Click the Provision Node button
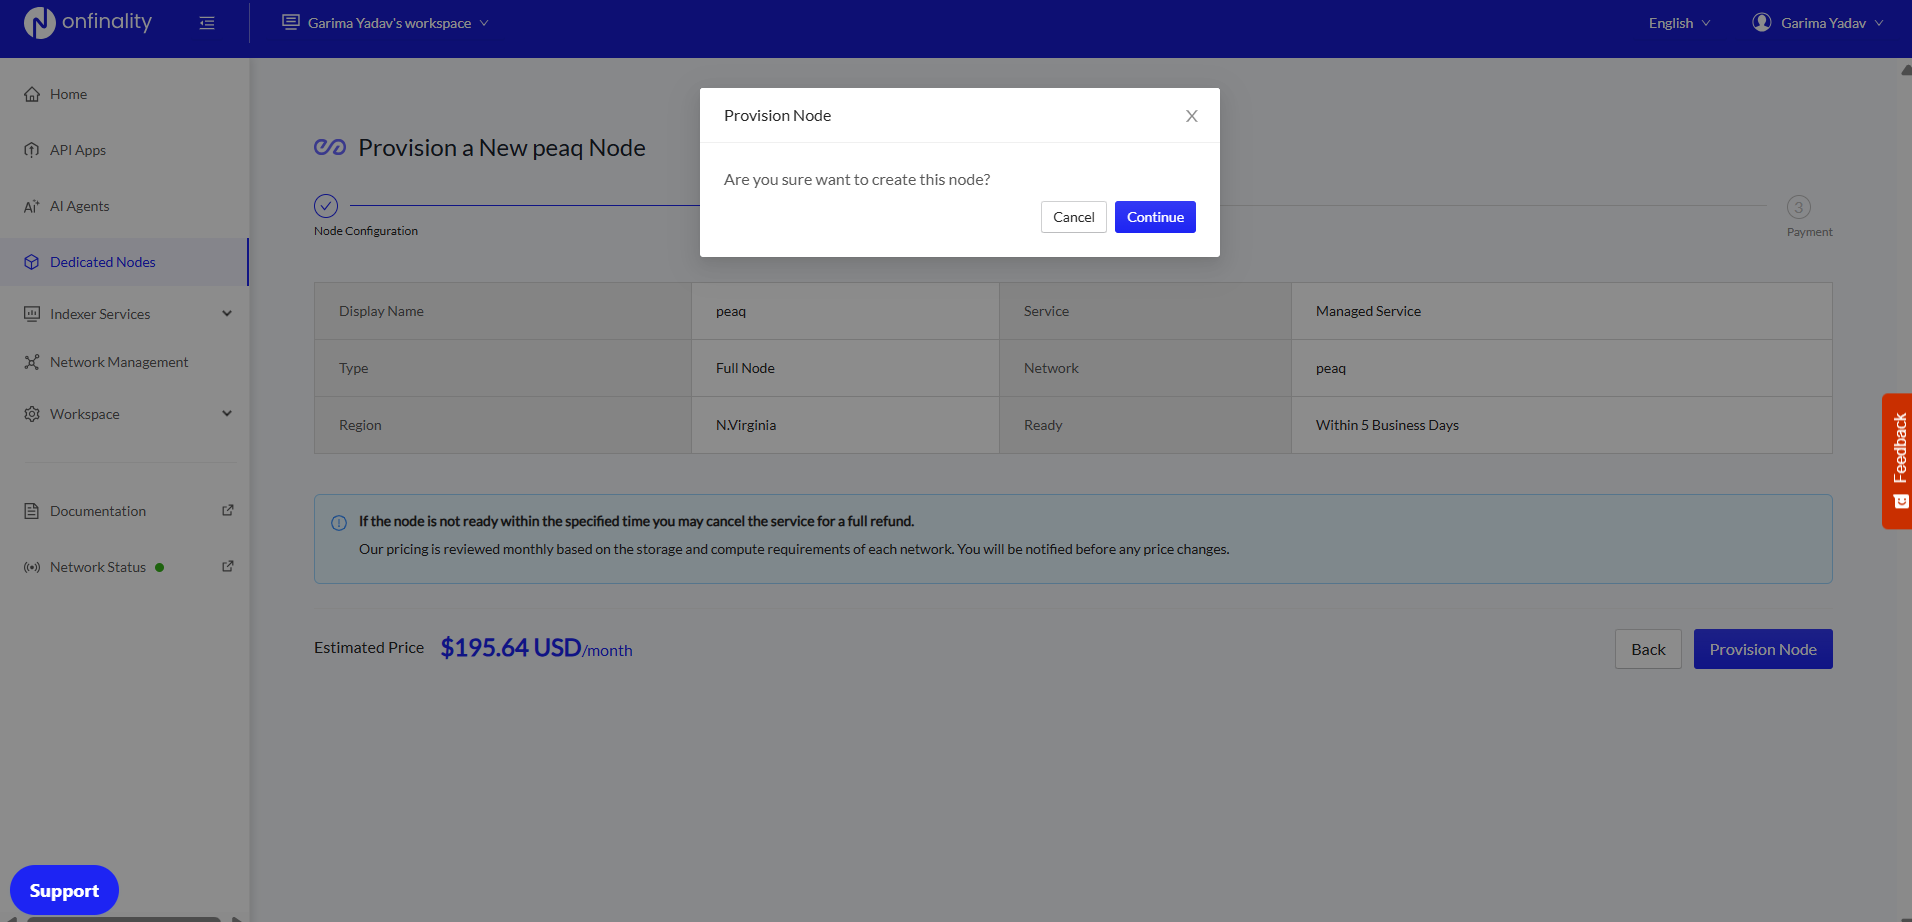Image resolution: width=1912 pixels, height=922 pixels. (x=1763, y=649)
